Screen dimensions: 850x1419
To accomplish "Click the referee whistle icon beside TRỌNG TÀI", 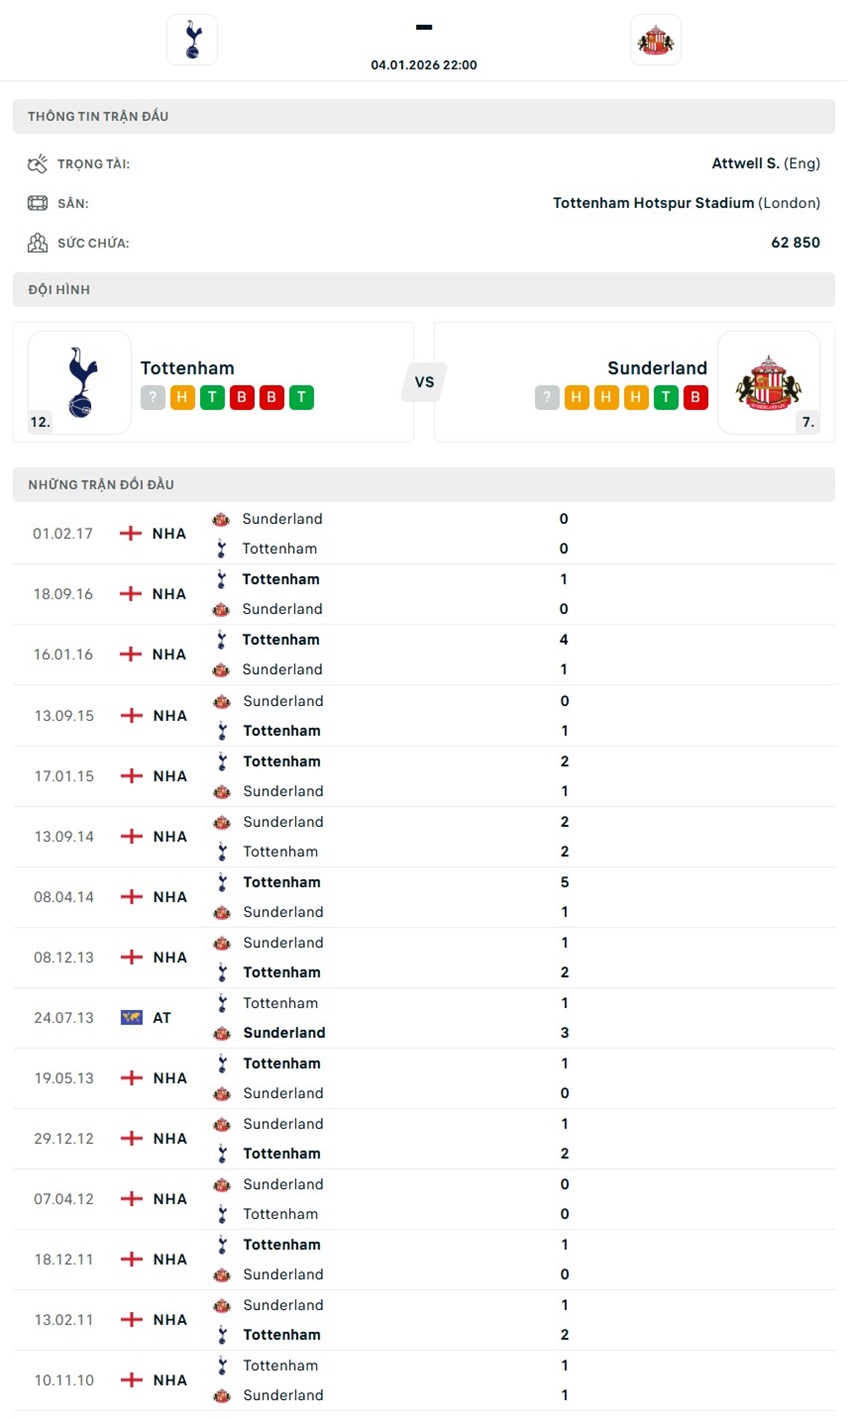I will pyautogui.click(x=37, y=162).
